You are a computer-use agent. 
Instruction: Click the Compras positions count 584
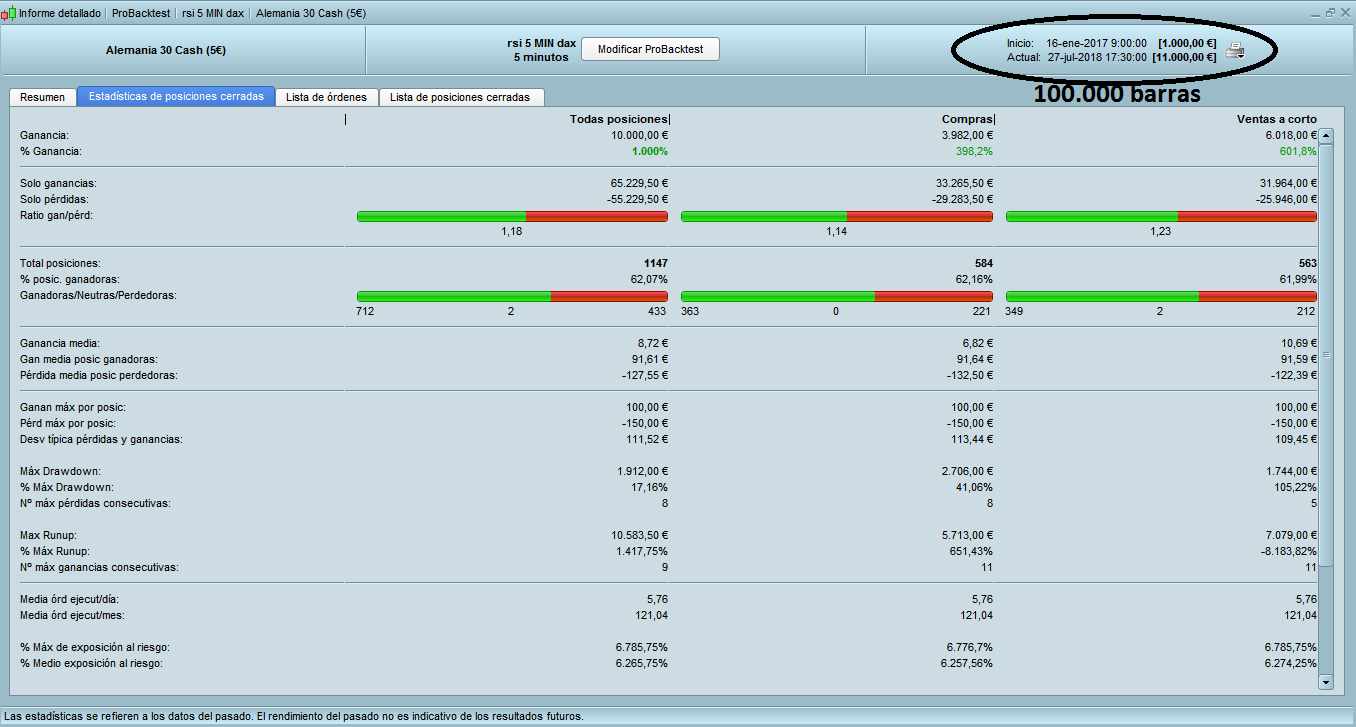(x=982, y=263)
